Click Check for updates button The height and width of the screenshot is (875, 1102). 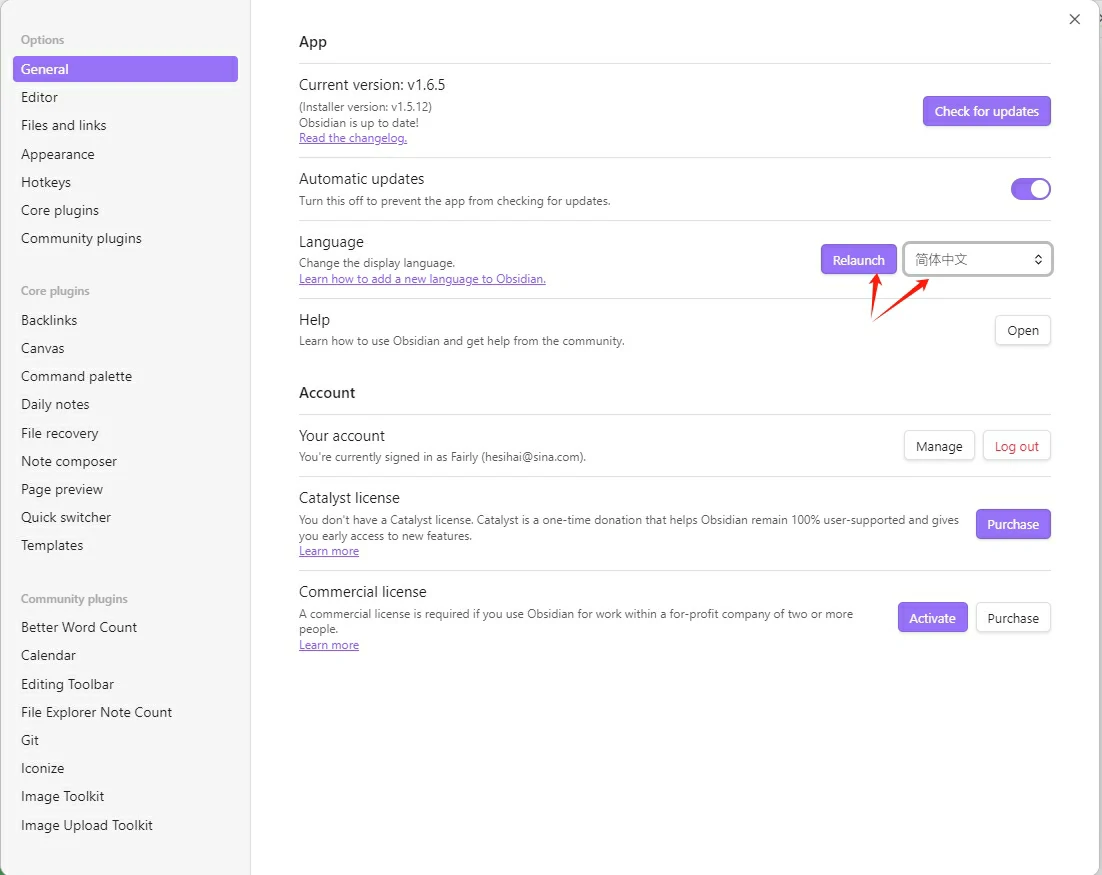coord(986,111)
